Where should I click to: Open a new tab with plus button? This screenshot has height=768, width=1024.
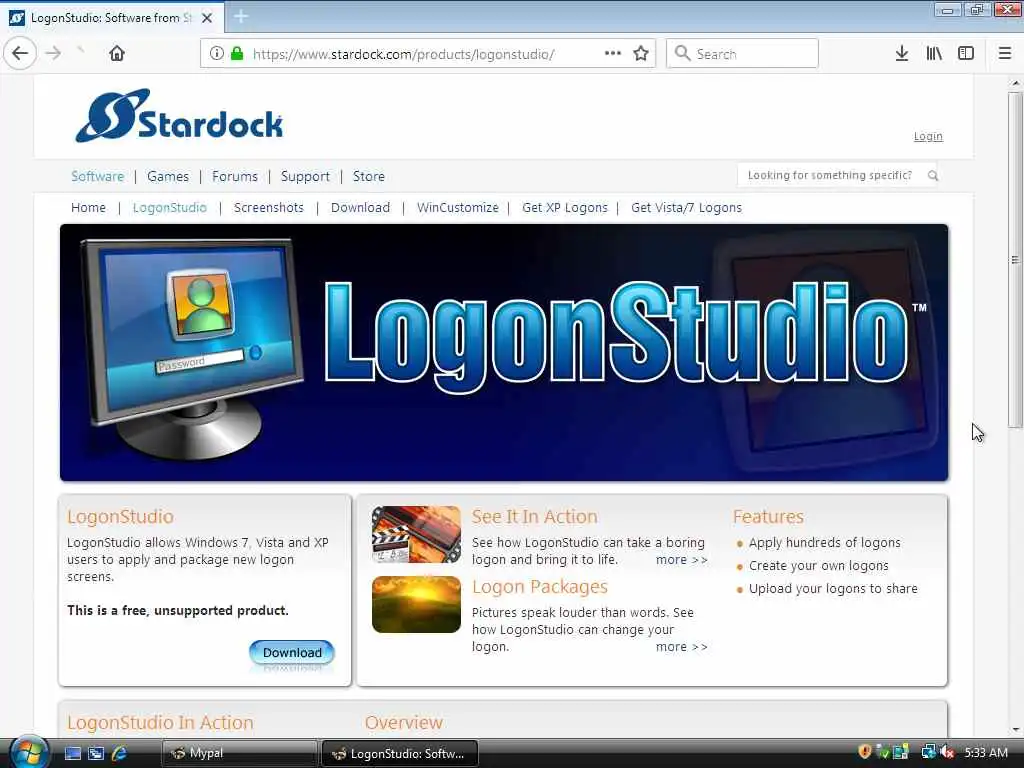tap(241, 17)
